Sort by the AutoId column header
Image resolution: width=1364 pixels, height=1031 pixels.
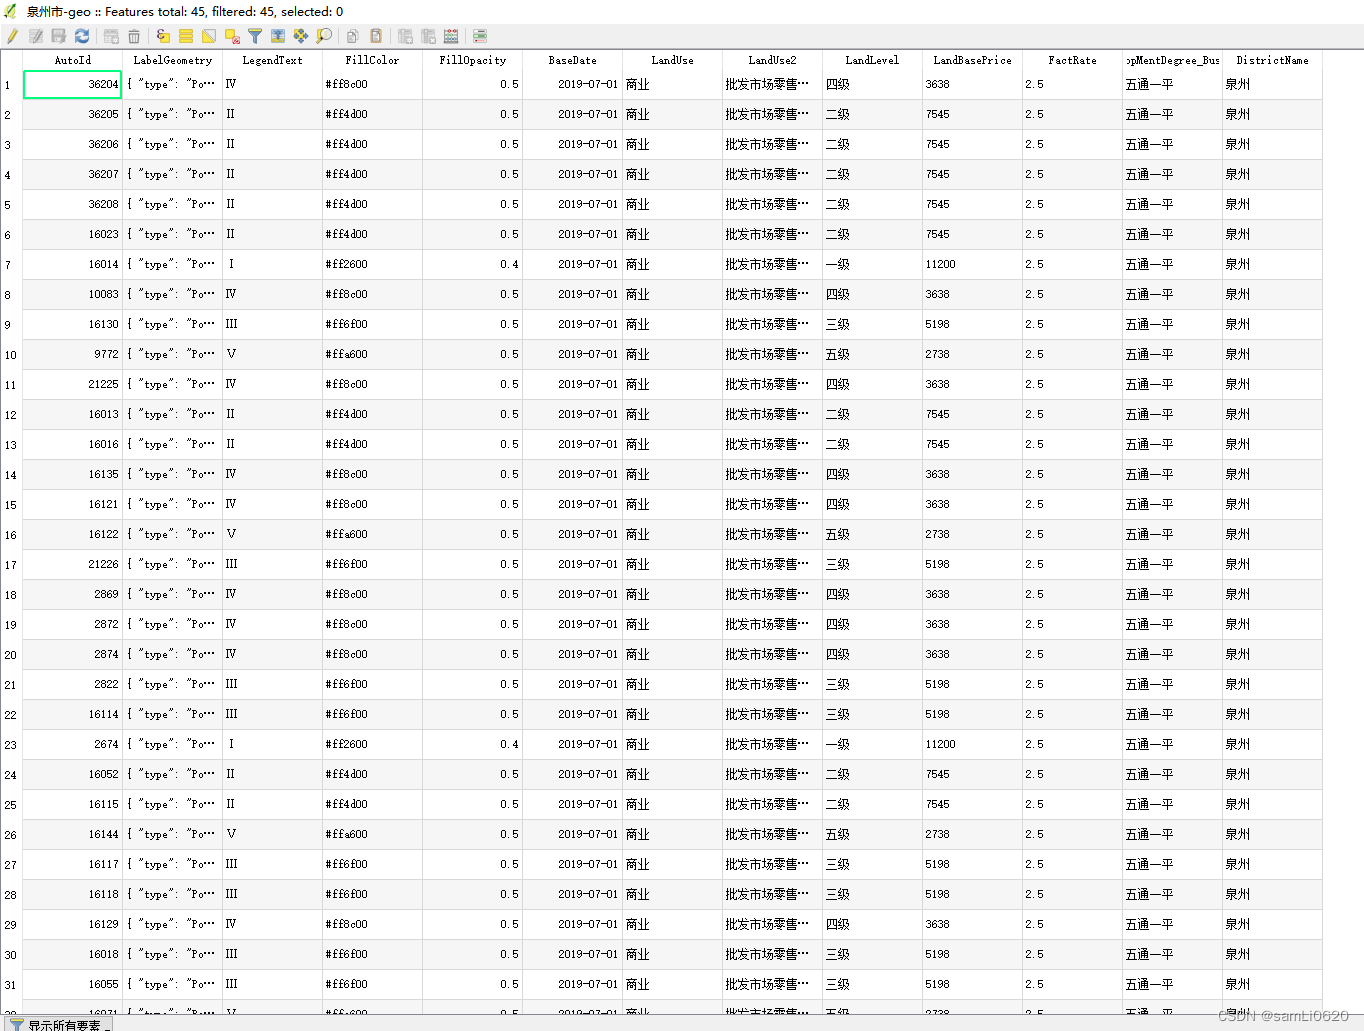[72, 60]
